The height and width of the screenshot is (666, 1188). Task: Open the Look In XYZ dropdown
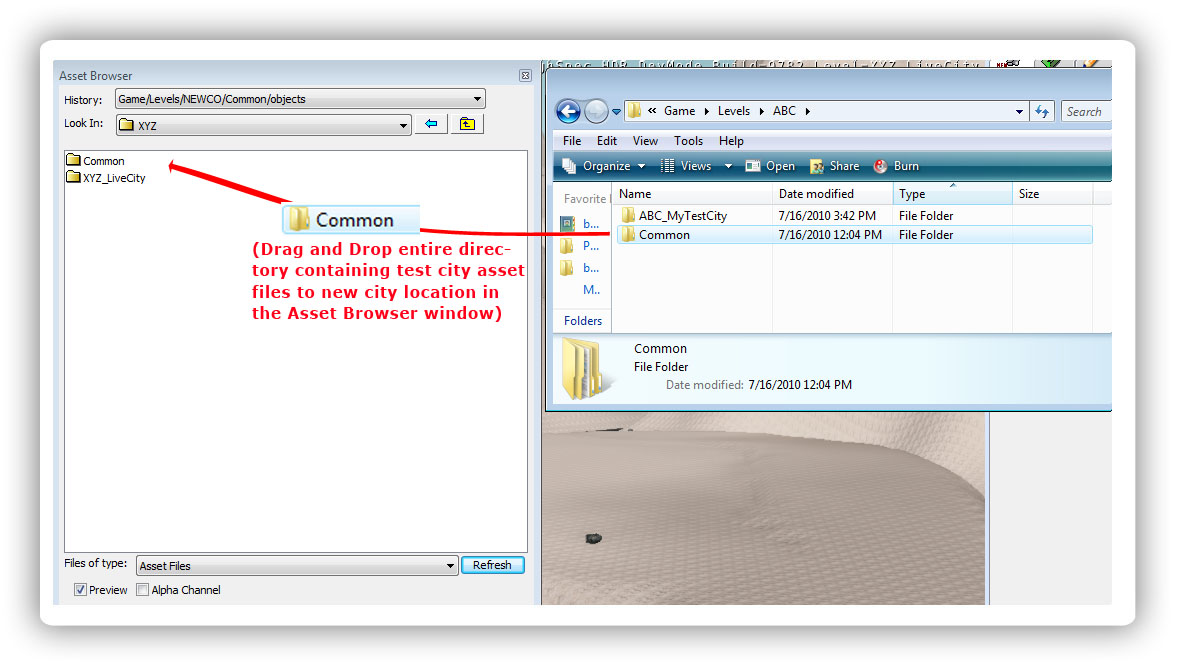pyautogui.click(x=403, y=126)
